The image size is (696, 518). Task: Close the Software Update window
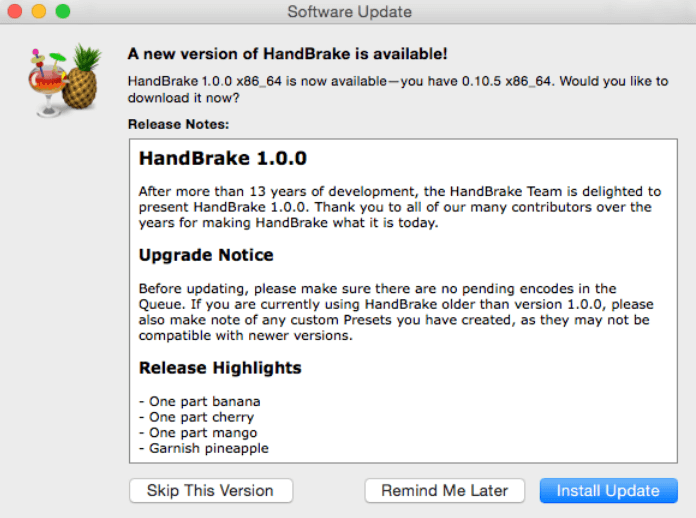pos(15,11)
